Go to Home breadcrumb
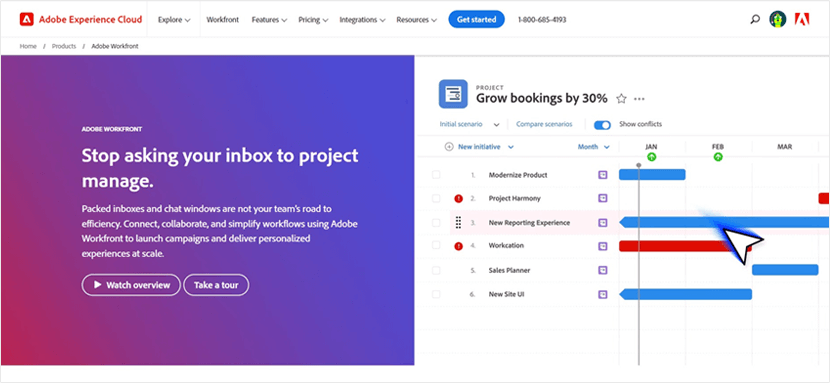 [28, 47]
